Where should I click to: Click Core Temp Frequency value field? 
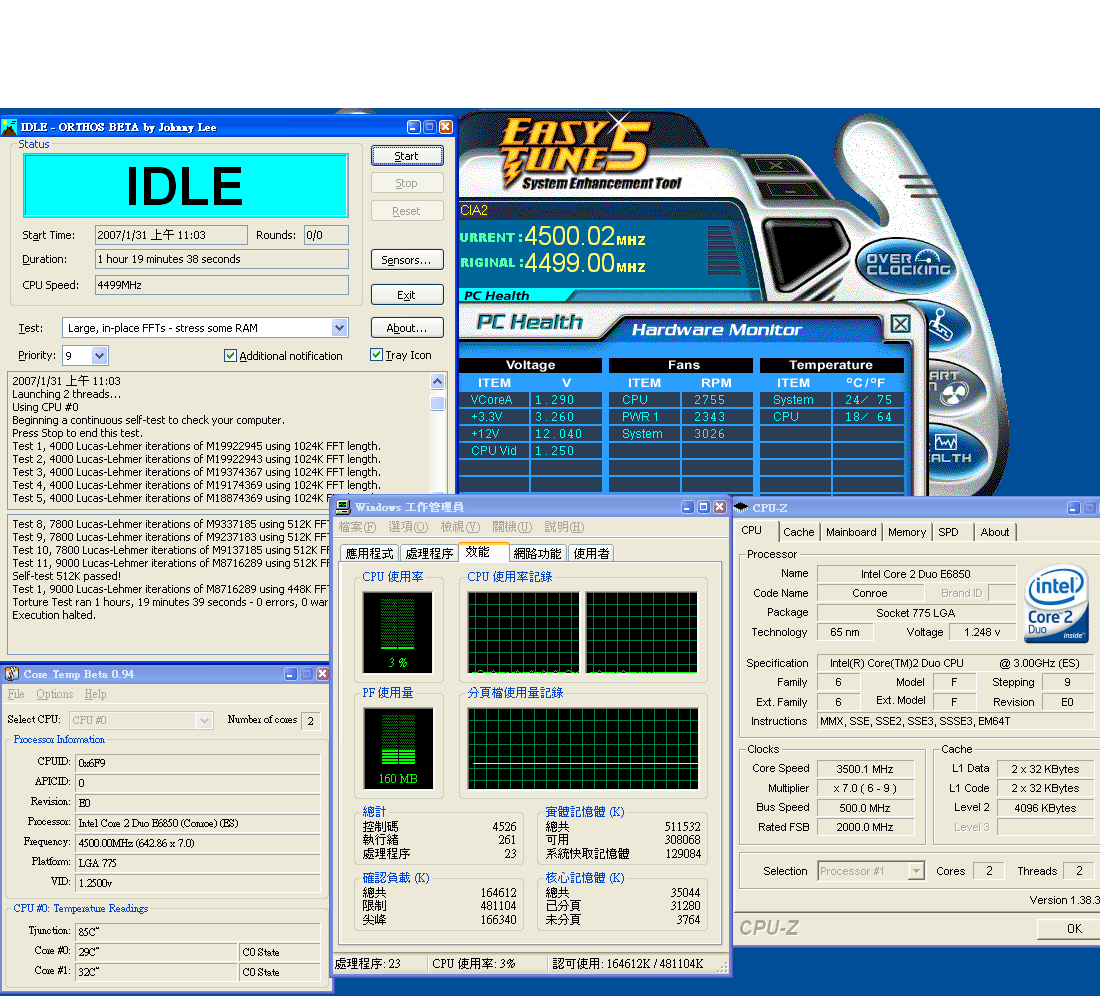pyautogui.click(x=199, y=843)
